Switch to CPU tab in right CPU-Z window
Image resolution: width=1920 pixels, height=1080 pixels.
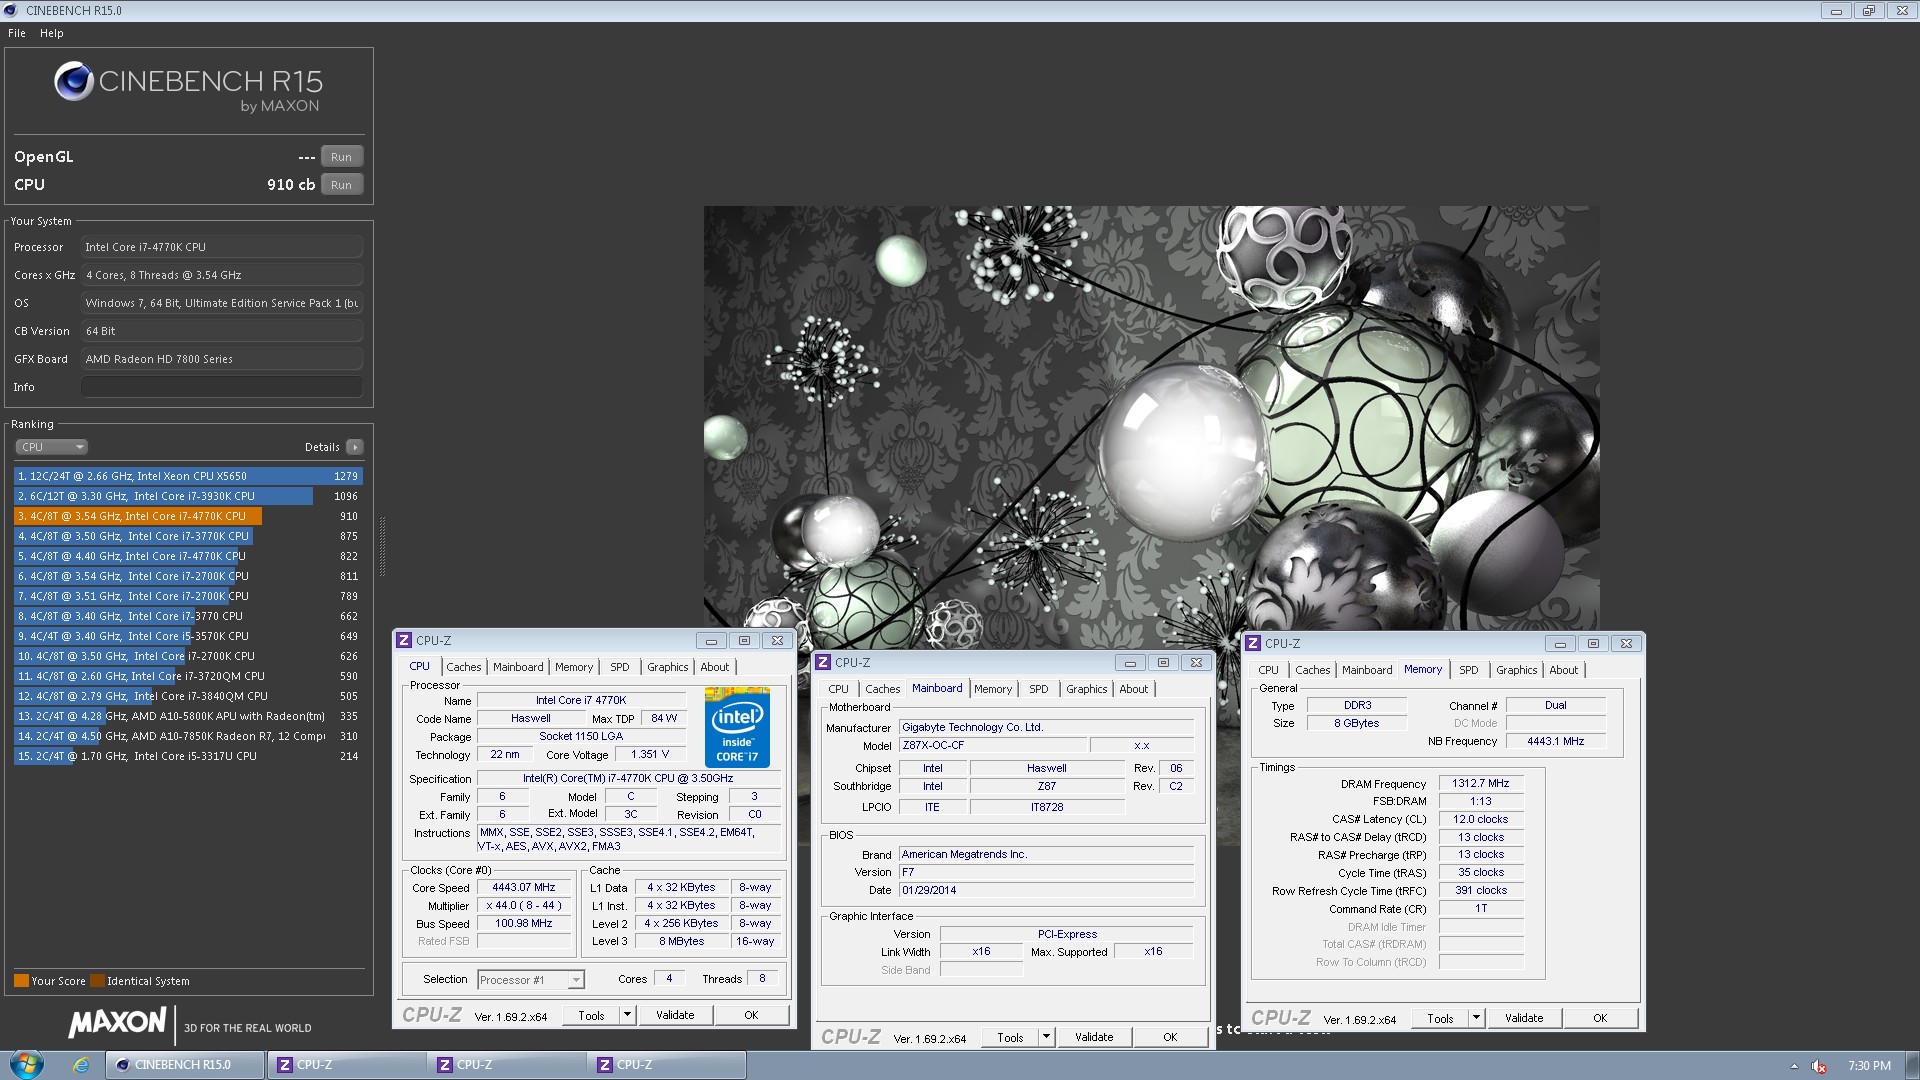pyautogui.click(x=1268, y=670)
